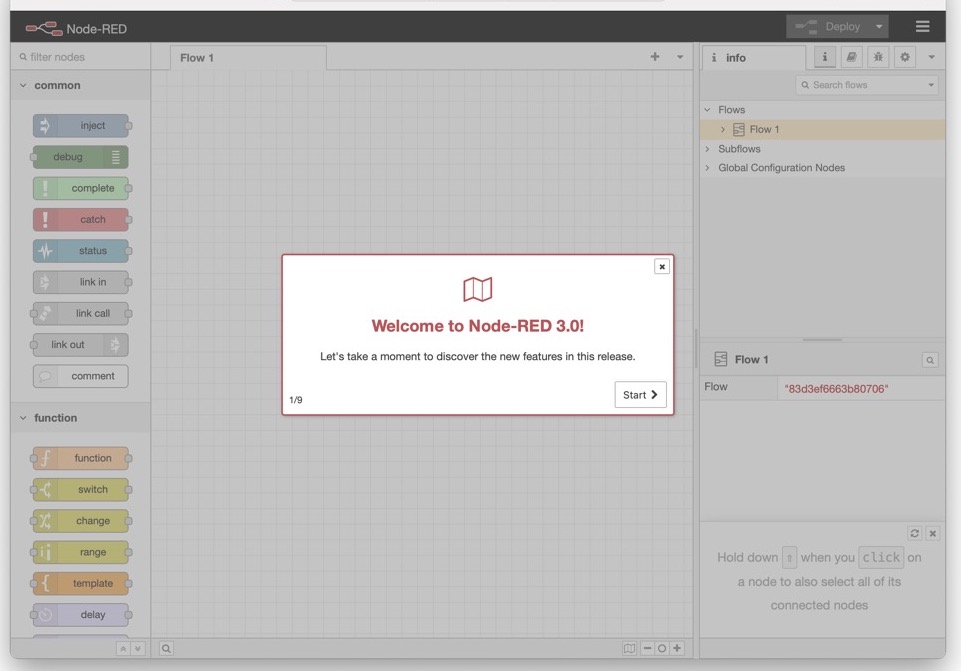Select the catch node
Viewport: 961px width, 671px height.
pos(81,219)
